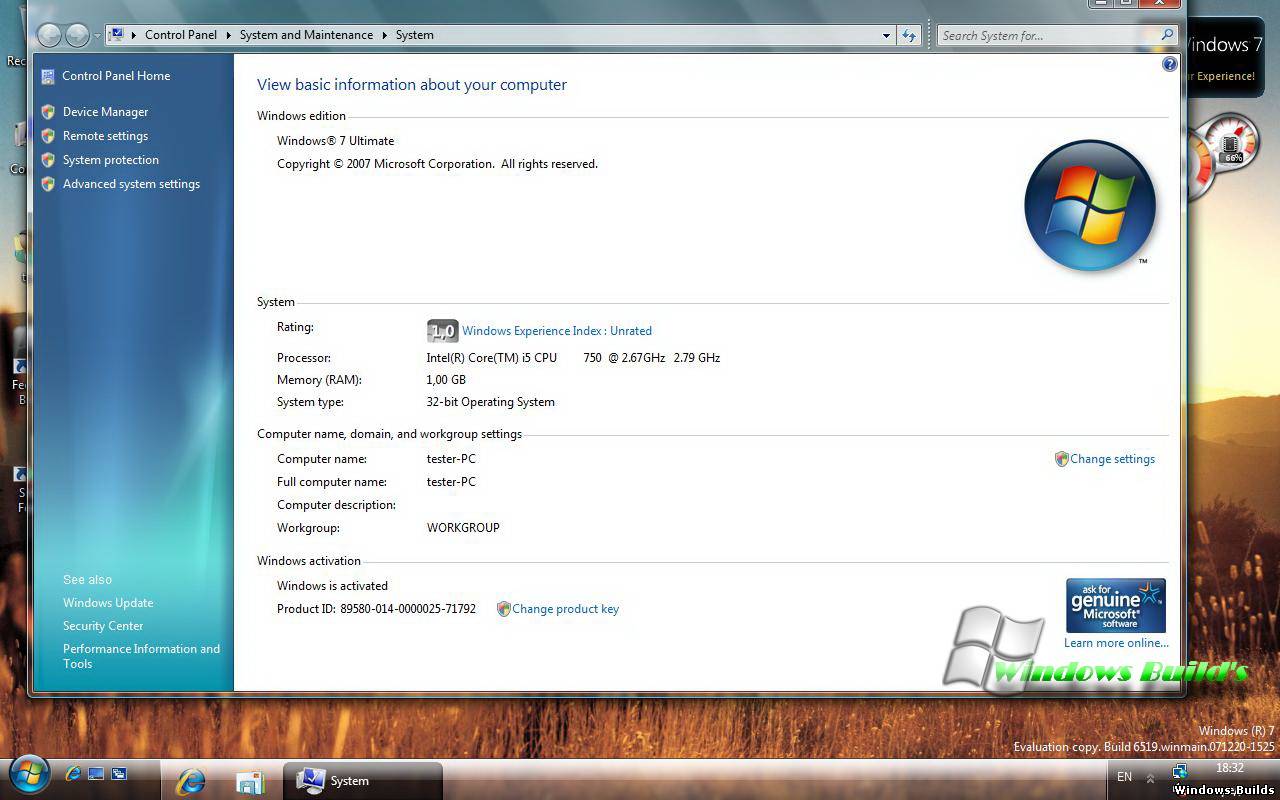This screenshot has width=1280, height=800.
Task: Click the 1,0 rating score badge
Action: tap(442, 331)
